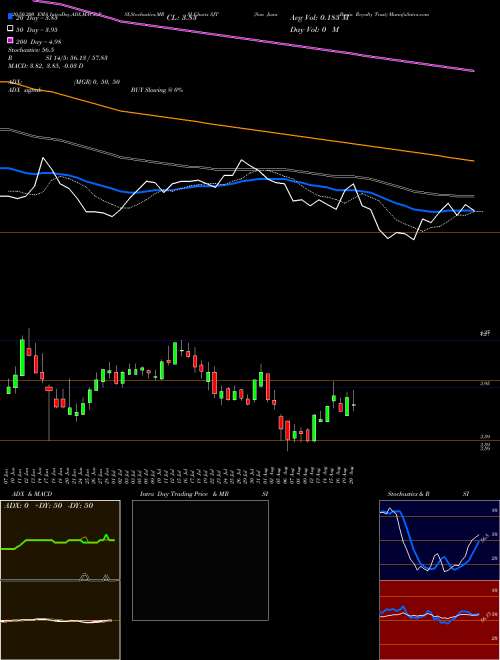The image size is (500, 660).
Task: Click the blue 20 Day legend swatch
Action: (x=10, y=18)
